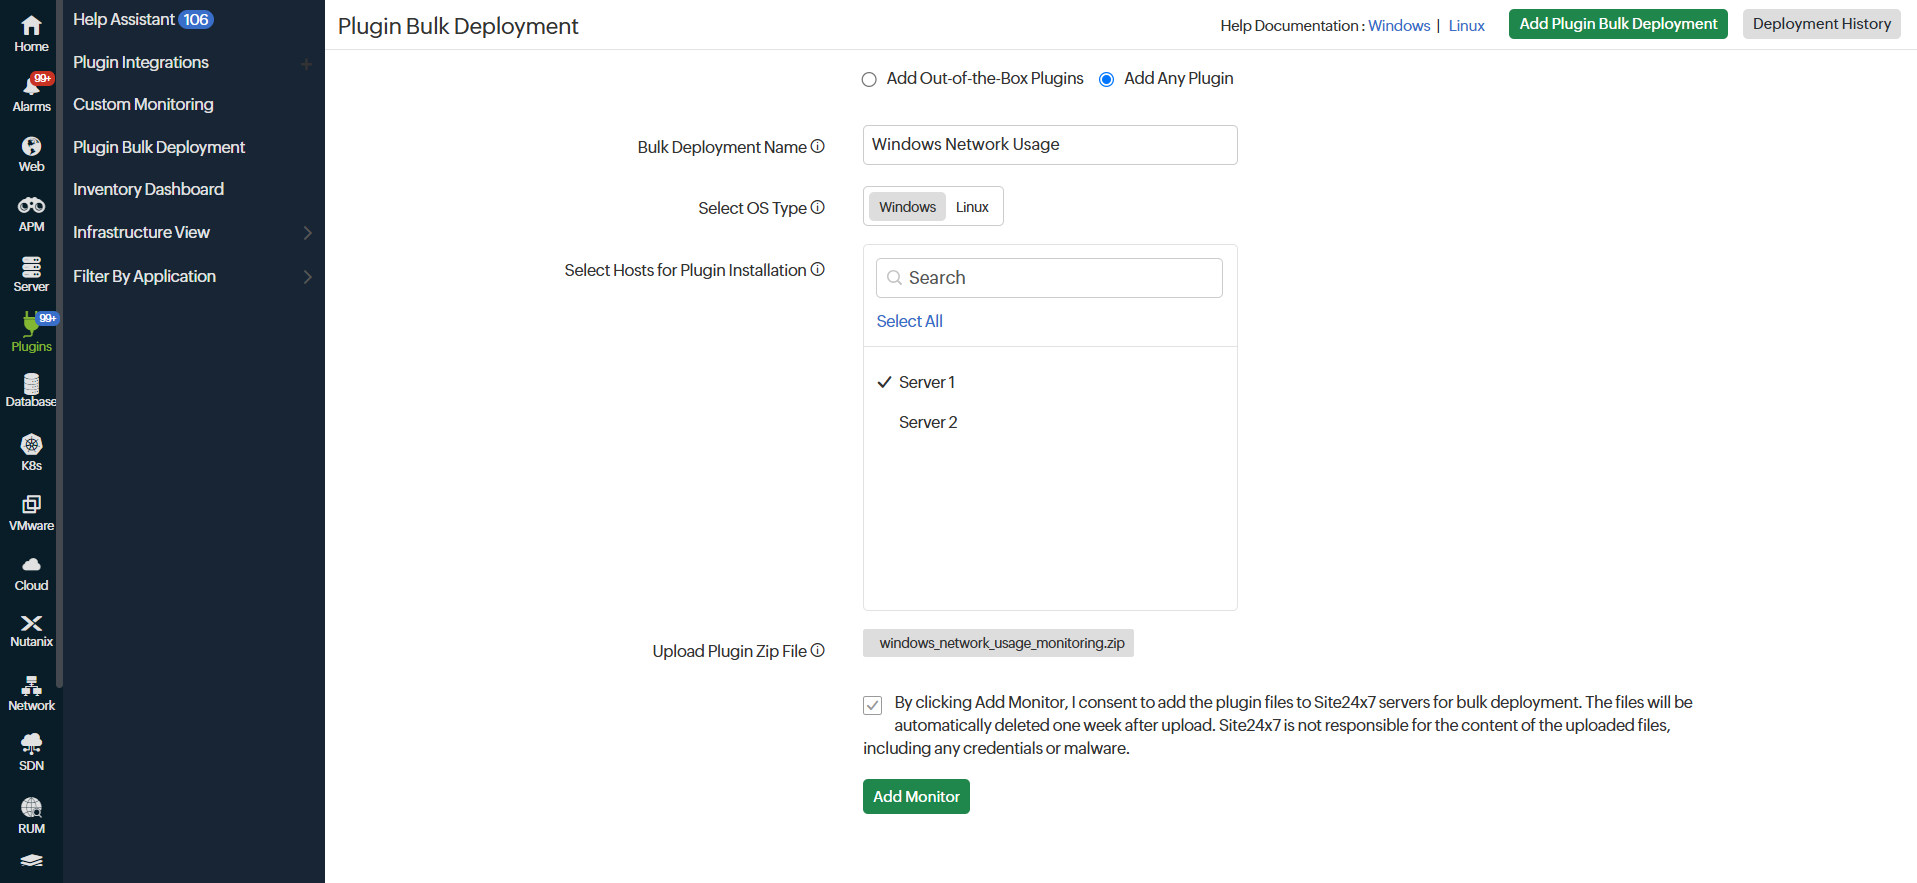Expand Plugin Integrations with plus icon
The width and height of the screenshot is (1917, 883).
click(x=306, y=64)
